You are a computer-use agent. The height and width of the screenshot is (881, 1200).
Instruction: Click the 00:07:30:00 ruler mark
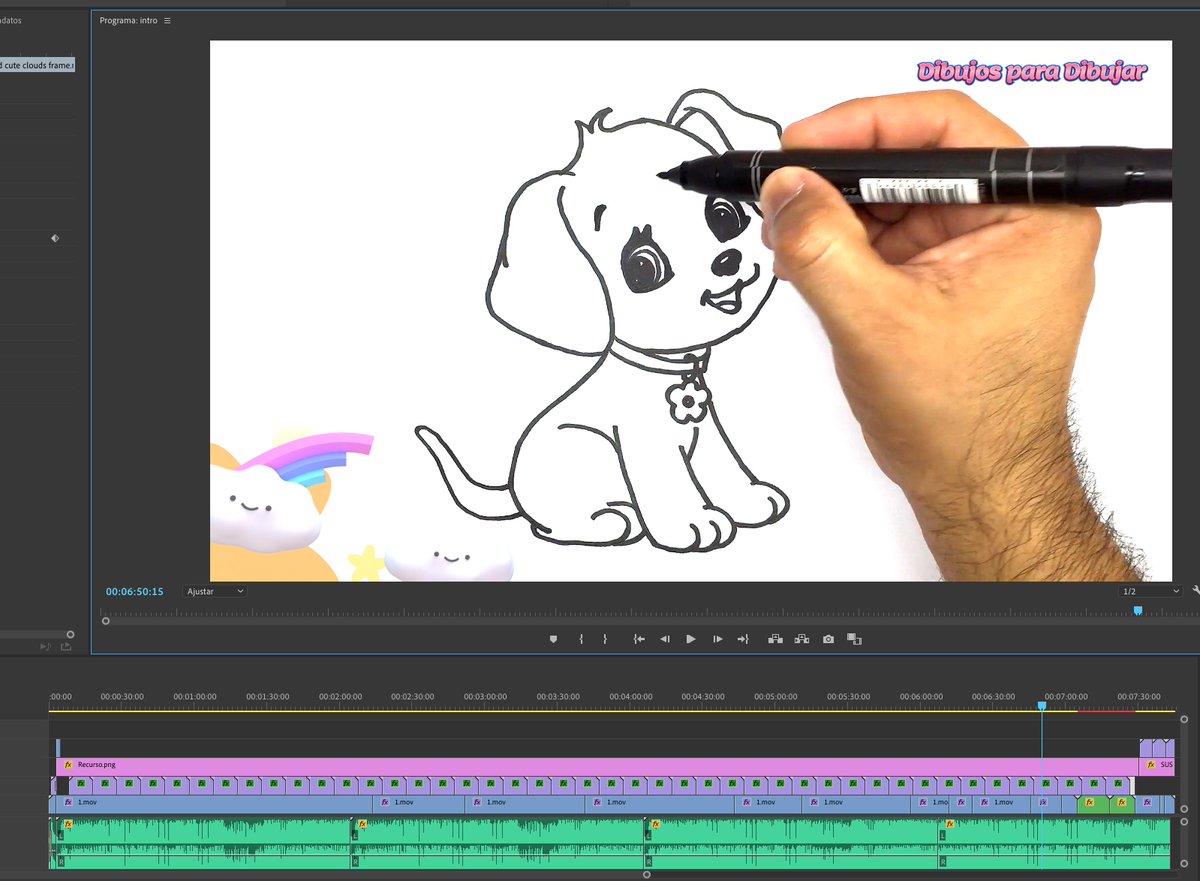[1139, 696]
